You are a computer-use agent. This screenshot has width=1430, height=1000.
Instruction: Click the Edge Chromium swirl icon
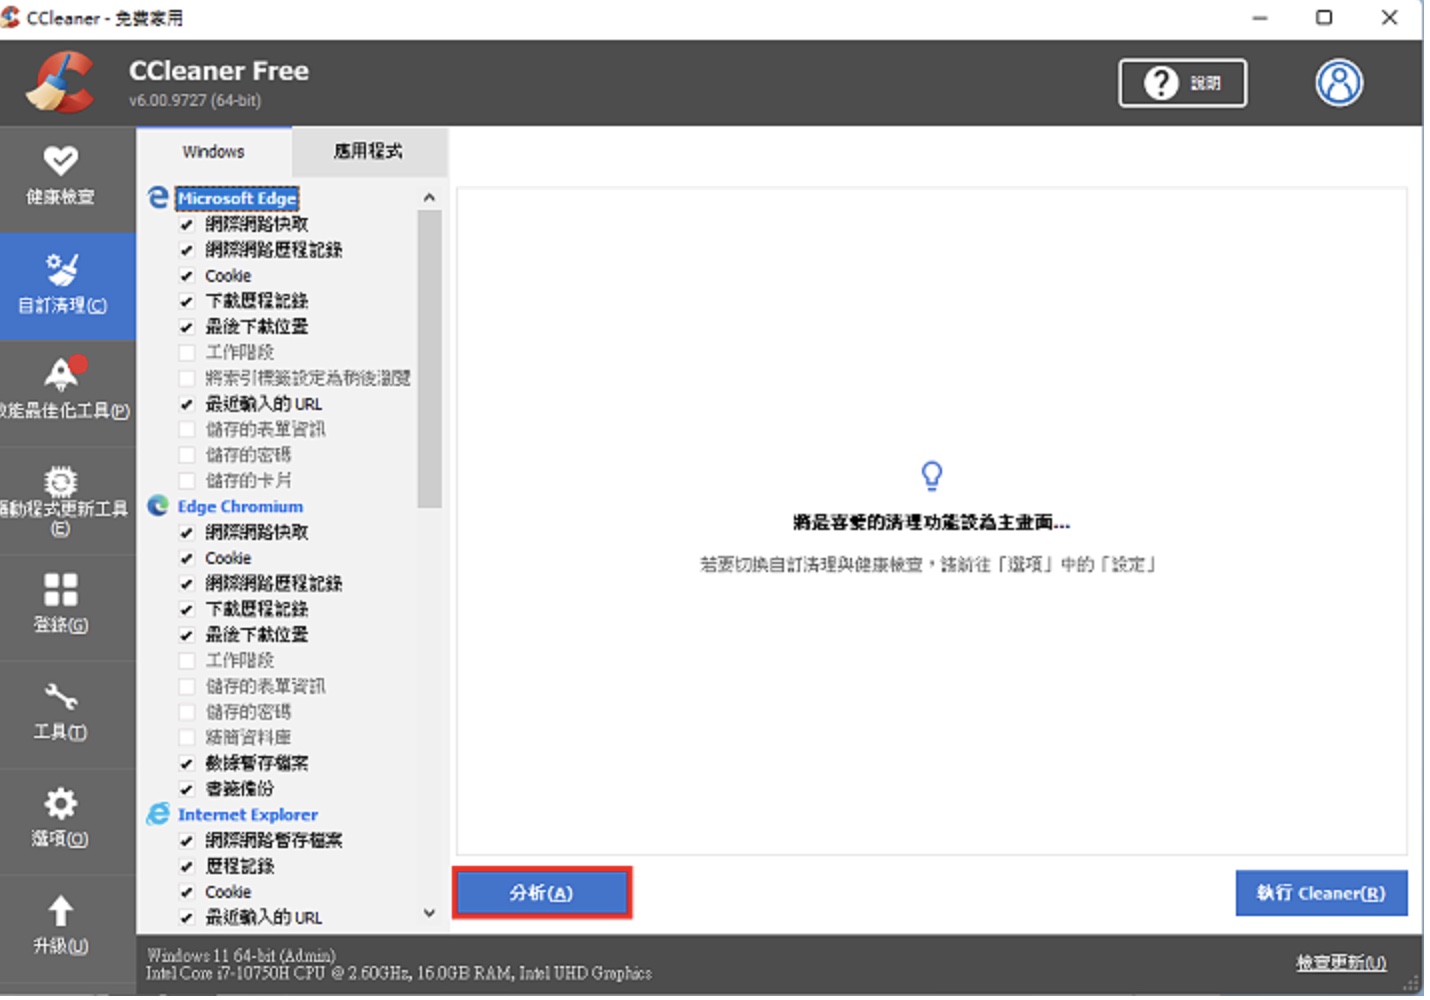(x=158, y=506)
